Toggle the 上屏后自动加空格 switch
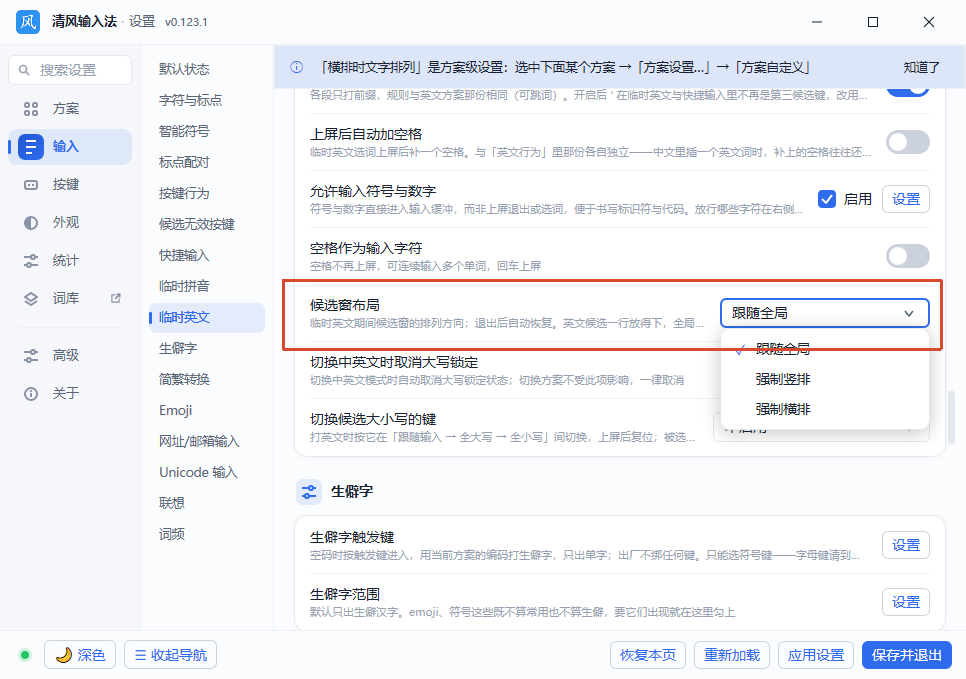966x679 pixels. 907,142
